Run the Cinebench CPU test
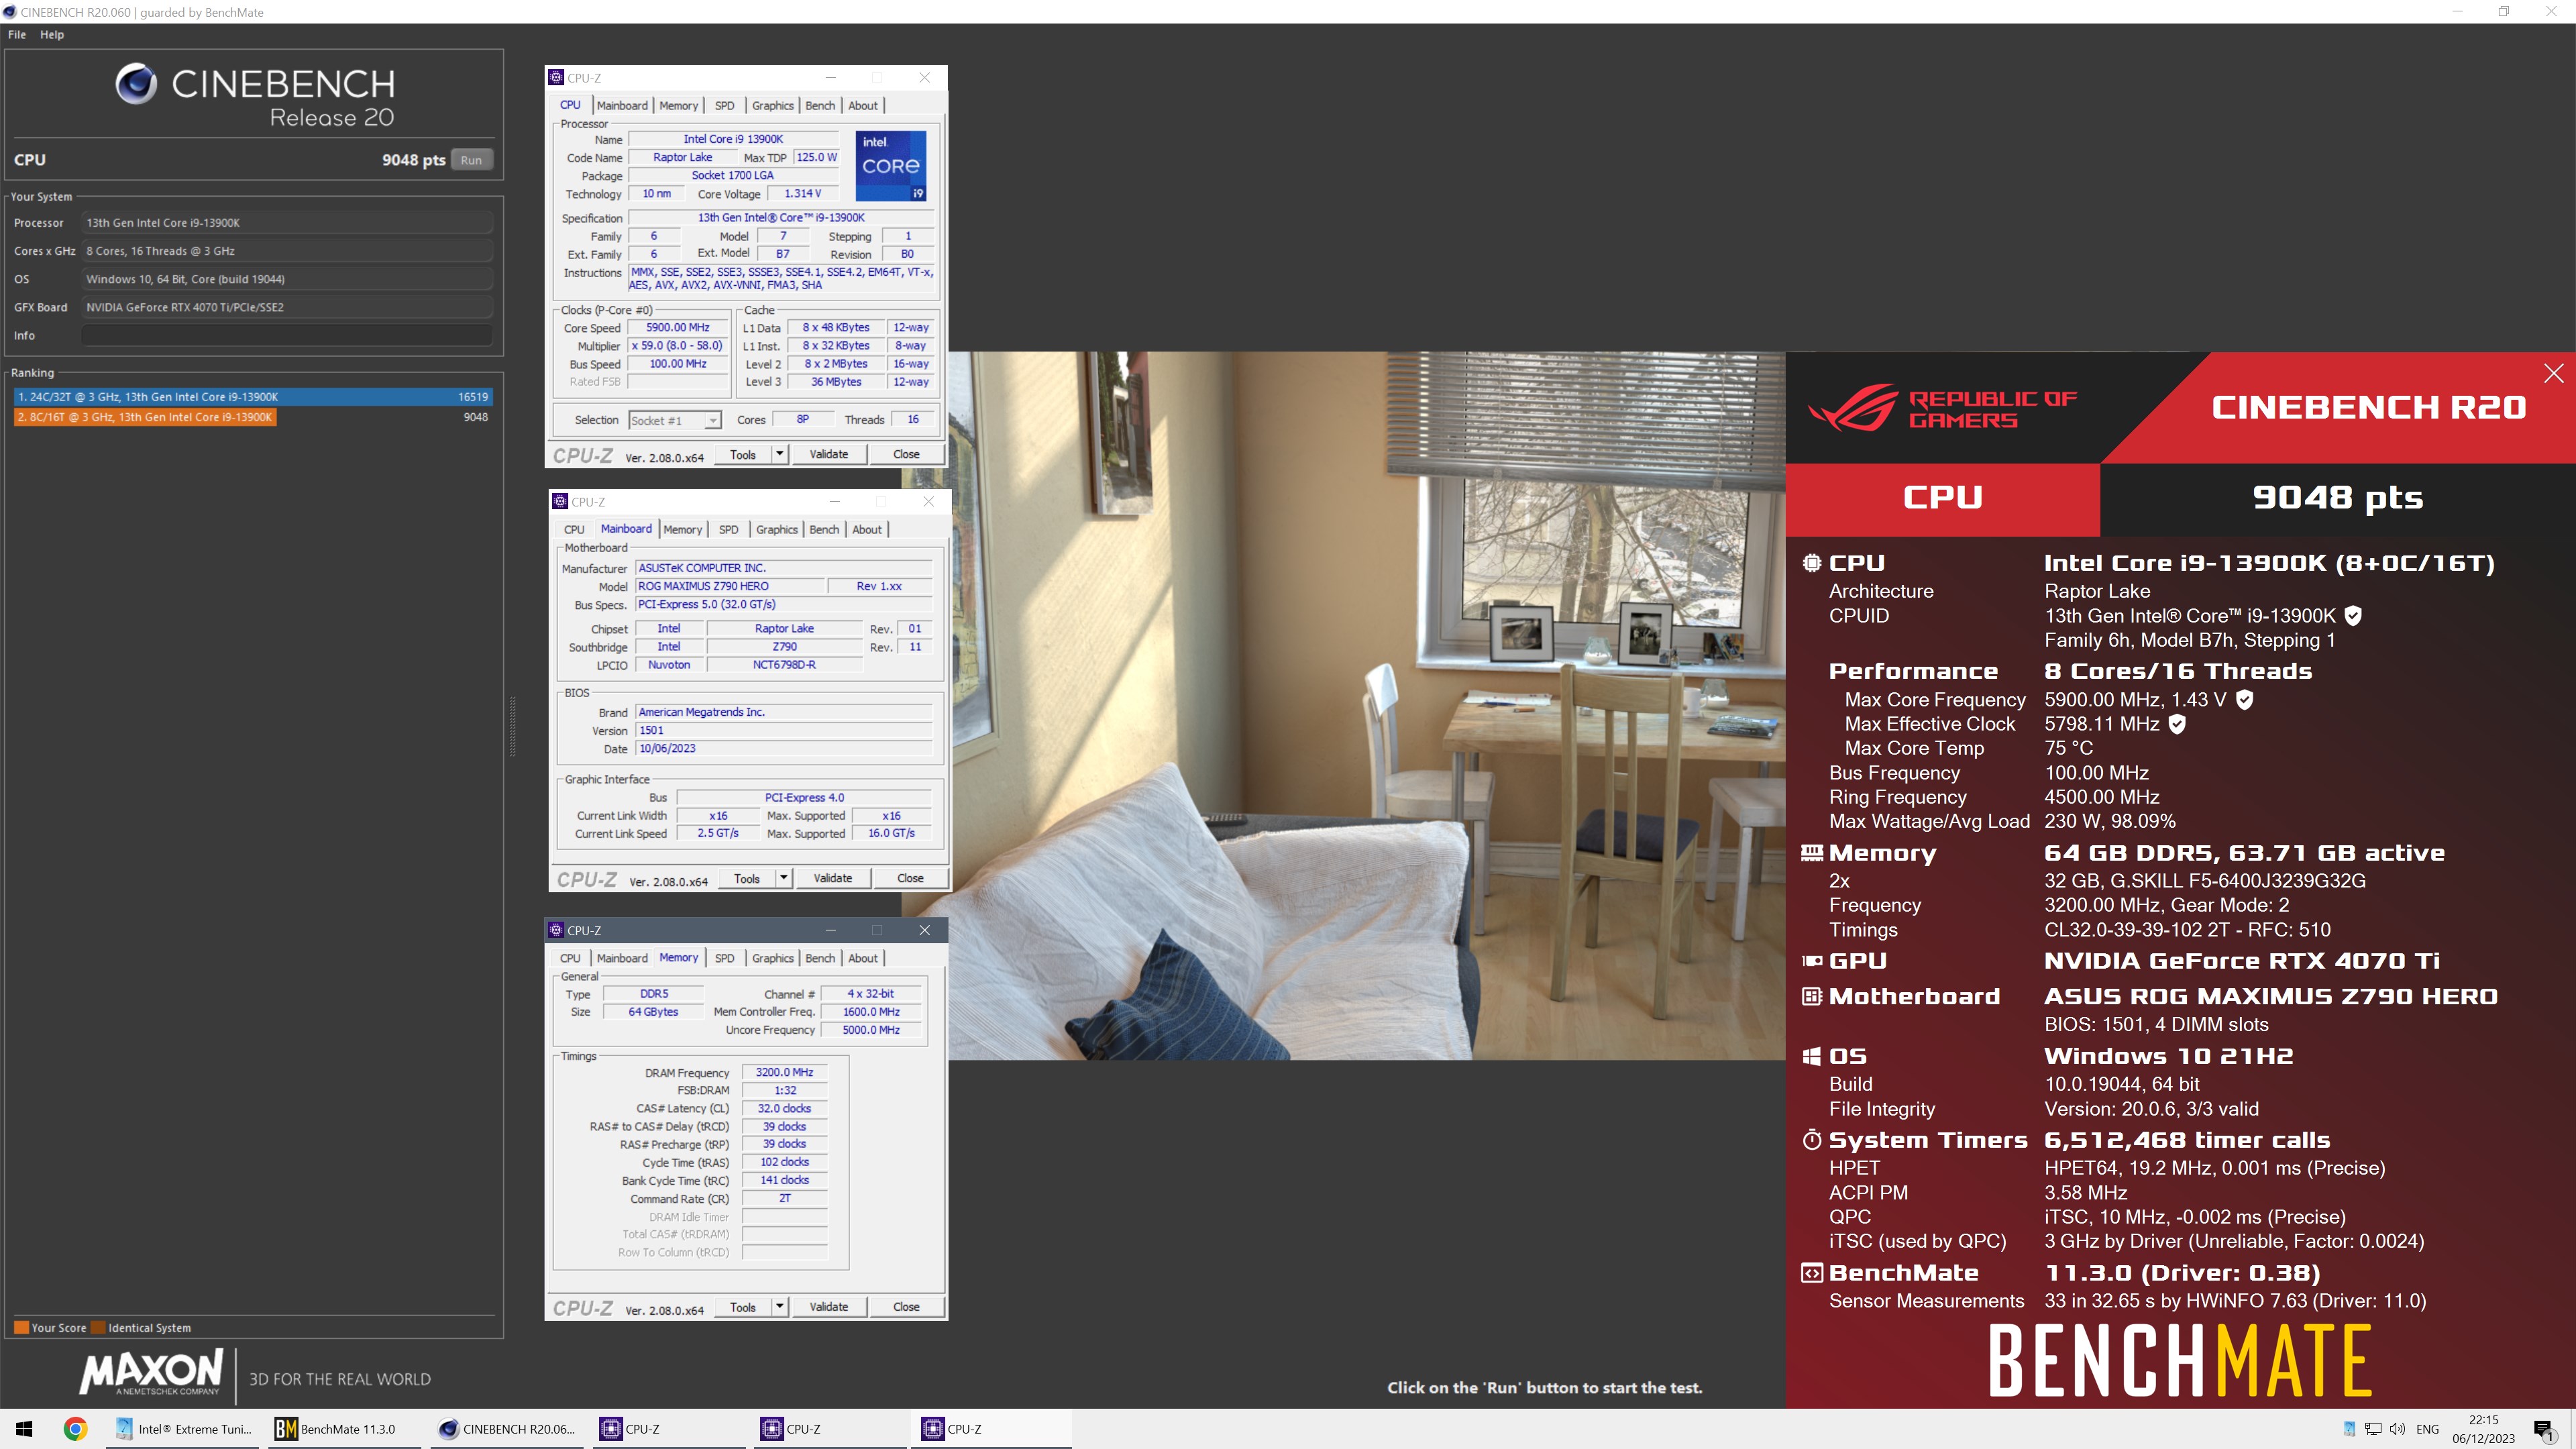The image size is (2576, 1449). click(471, 160)
